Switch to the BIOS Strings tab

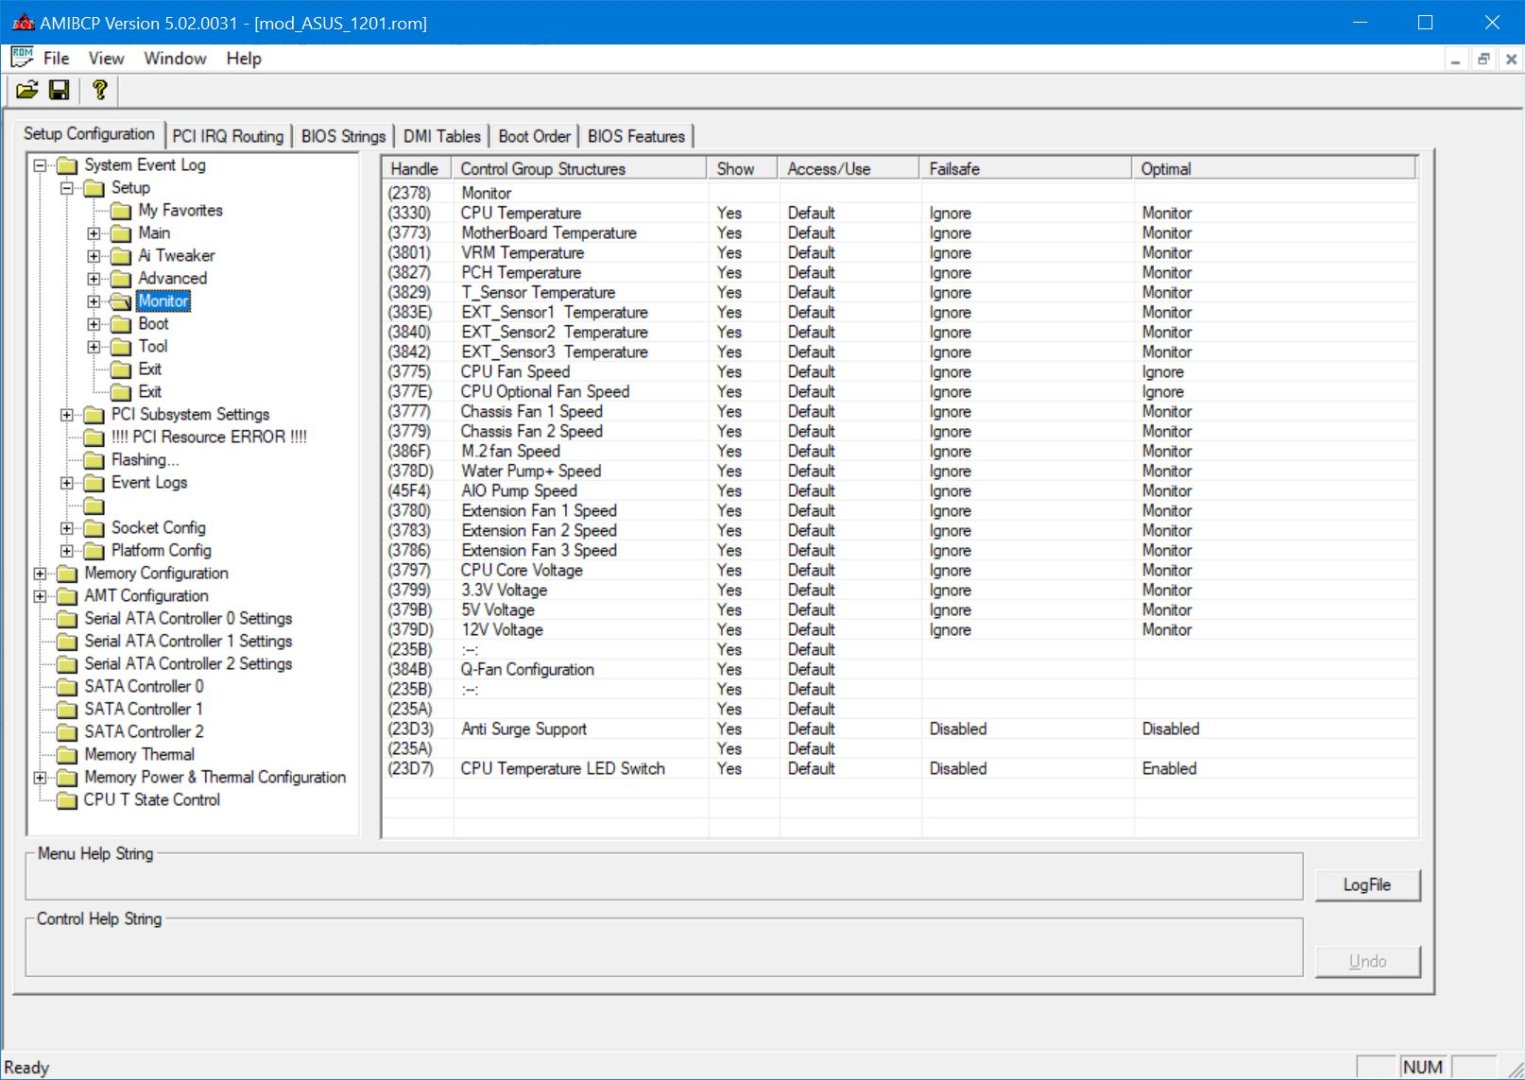[343, 136]
